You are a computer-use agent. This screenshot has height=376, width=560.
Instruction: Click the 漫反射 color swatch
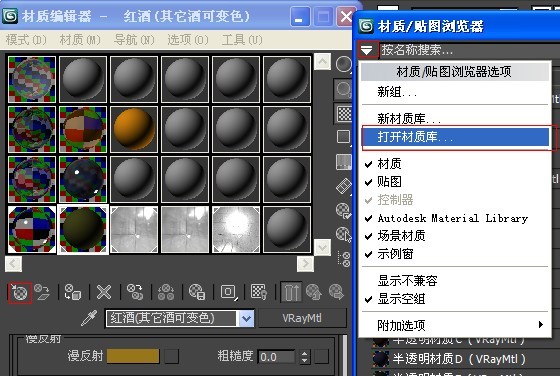(133, 356)
